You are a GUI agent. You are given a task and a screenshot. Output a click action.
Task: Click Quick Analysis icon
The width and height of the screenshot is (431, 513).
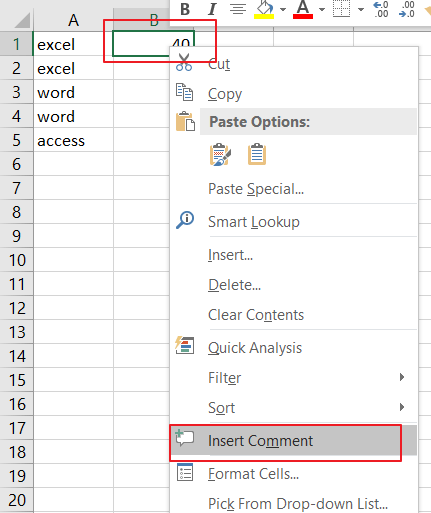[185, 345]
